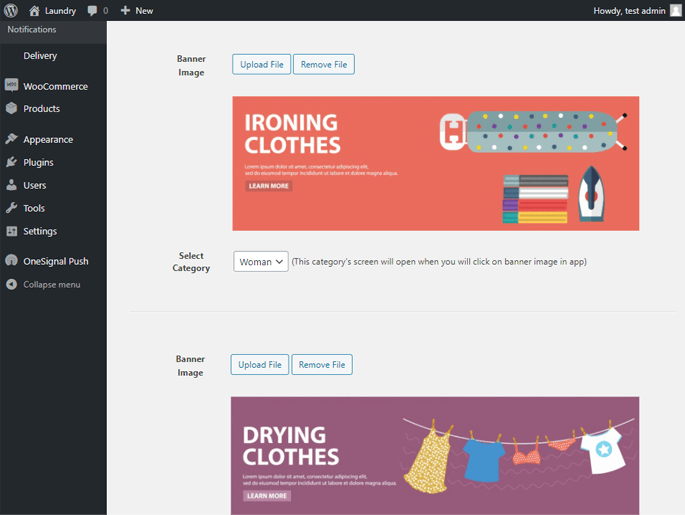The height and width of the screenshot is (515, 685).
Task: Click Upload File for the ironing banner
Action: [x=261, y=65]
